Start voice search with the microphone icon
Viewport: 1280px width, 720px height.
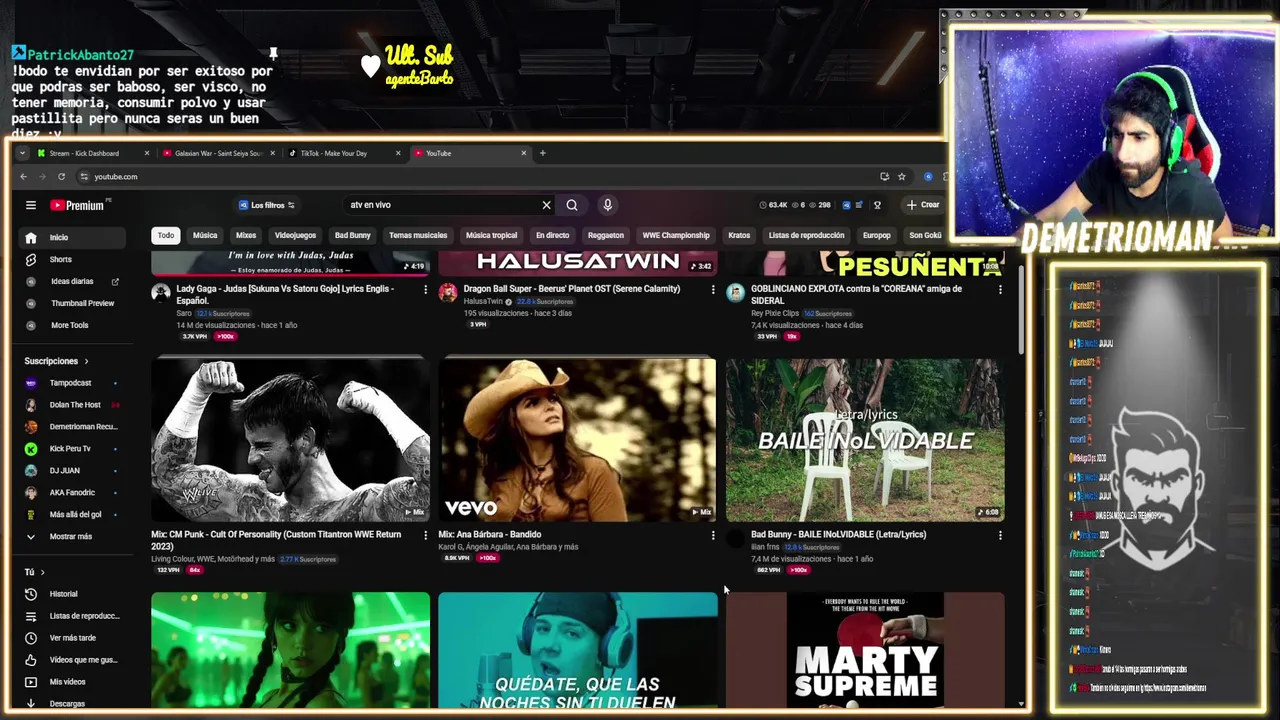pos(607,205)
